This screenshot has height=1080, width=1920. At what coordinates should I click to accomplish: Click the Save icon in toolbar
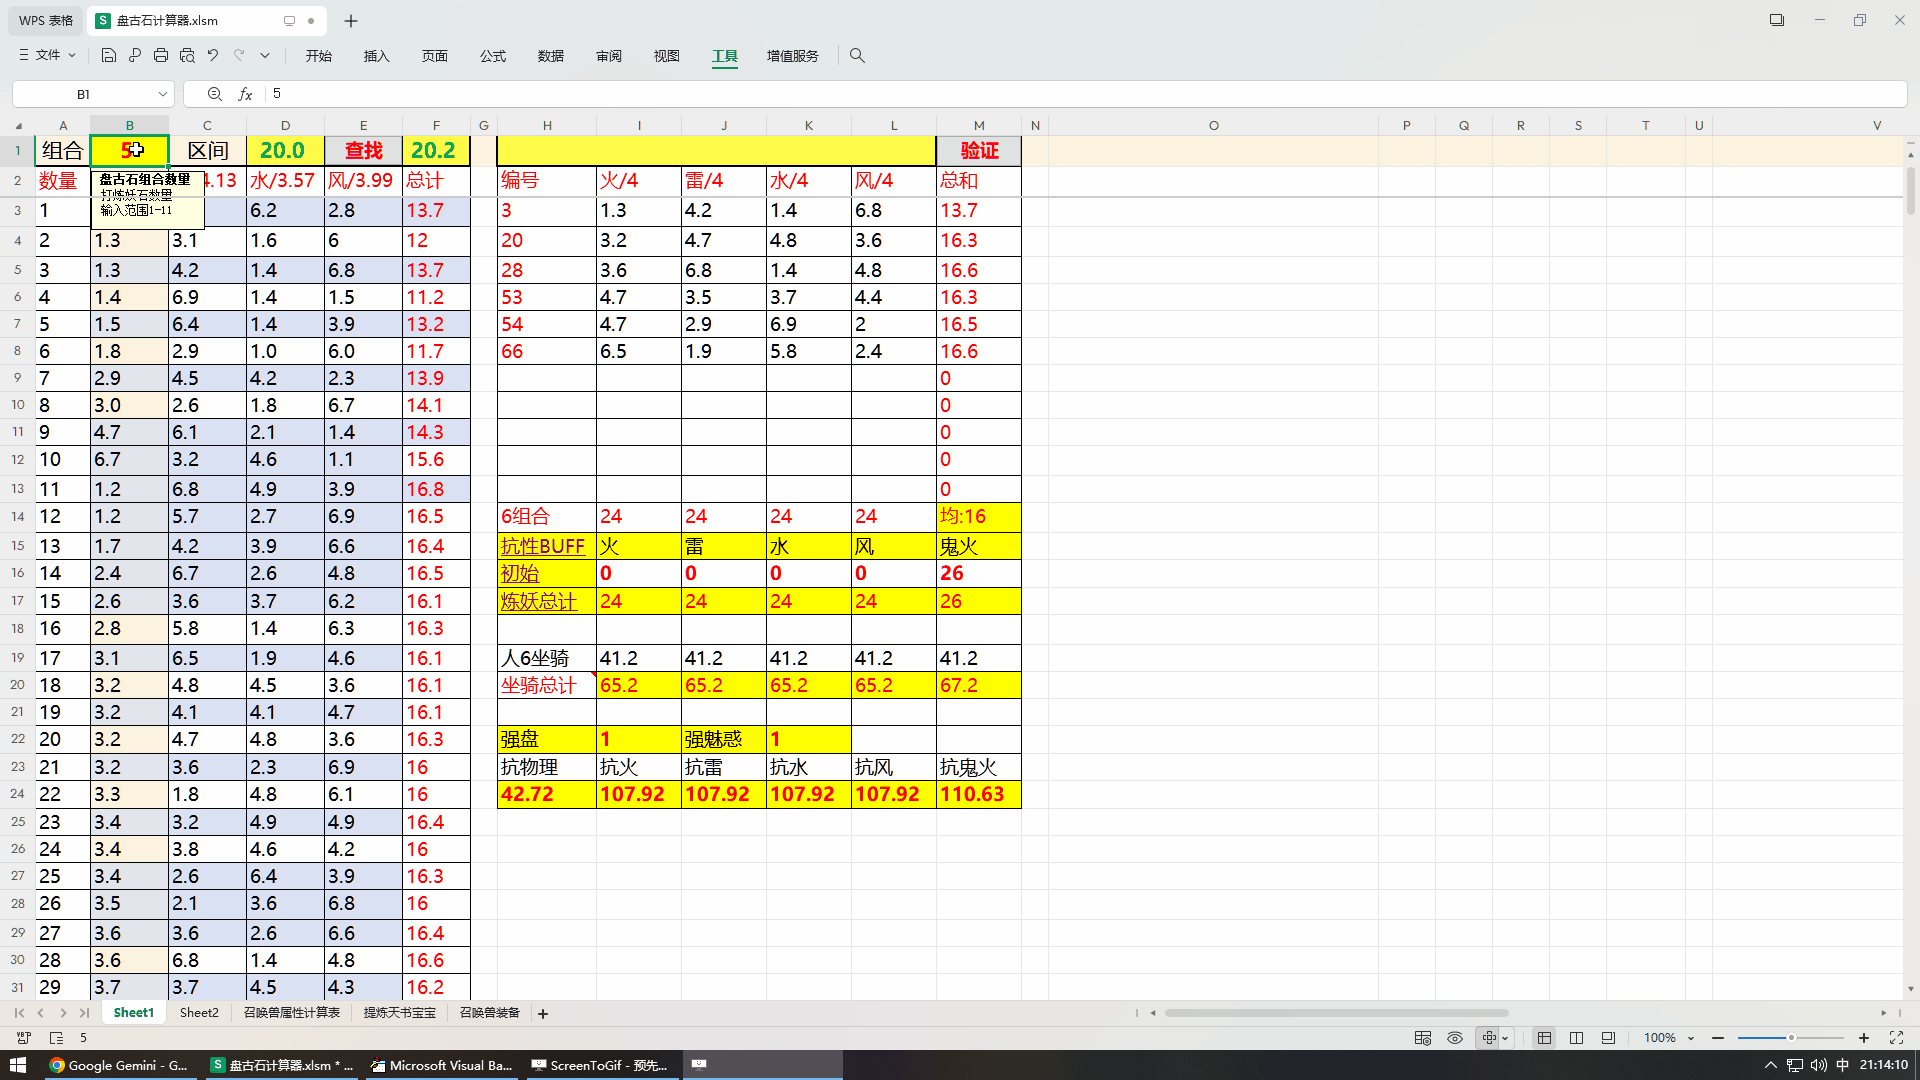[109, 56]
